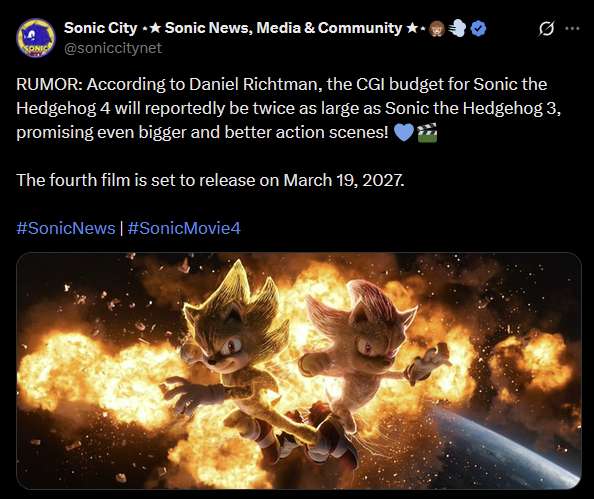Click the Sonic City display name
The width and height of the screenshot is (594, 499).
click(x=100, y=28)
